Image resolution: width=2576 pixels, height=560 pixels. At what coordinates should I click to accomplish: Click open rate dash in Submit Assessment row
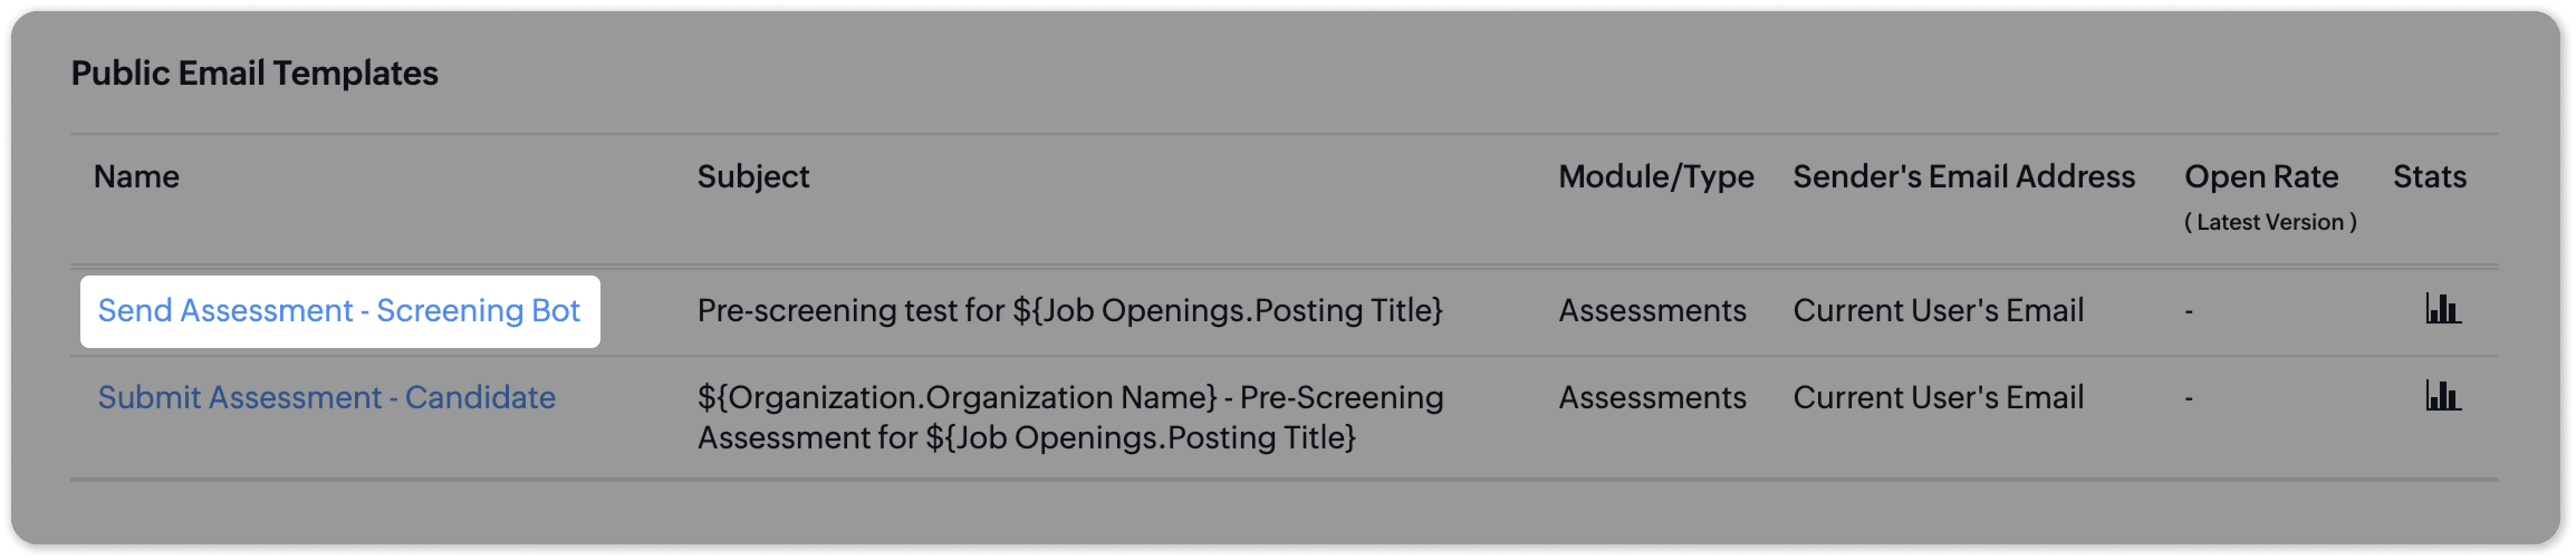coord(2189,399)
